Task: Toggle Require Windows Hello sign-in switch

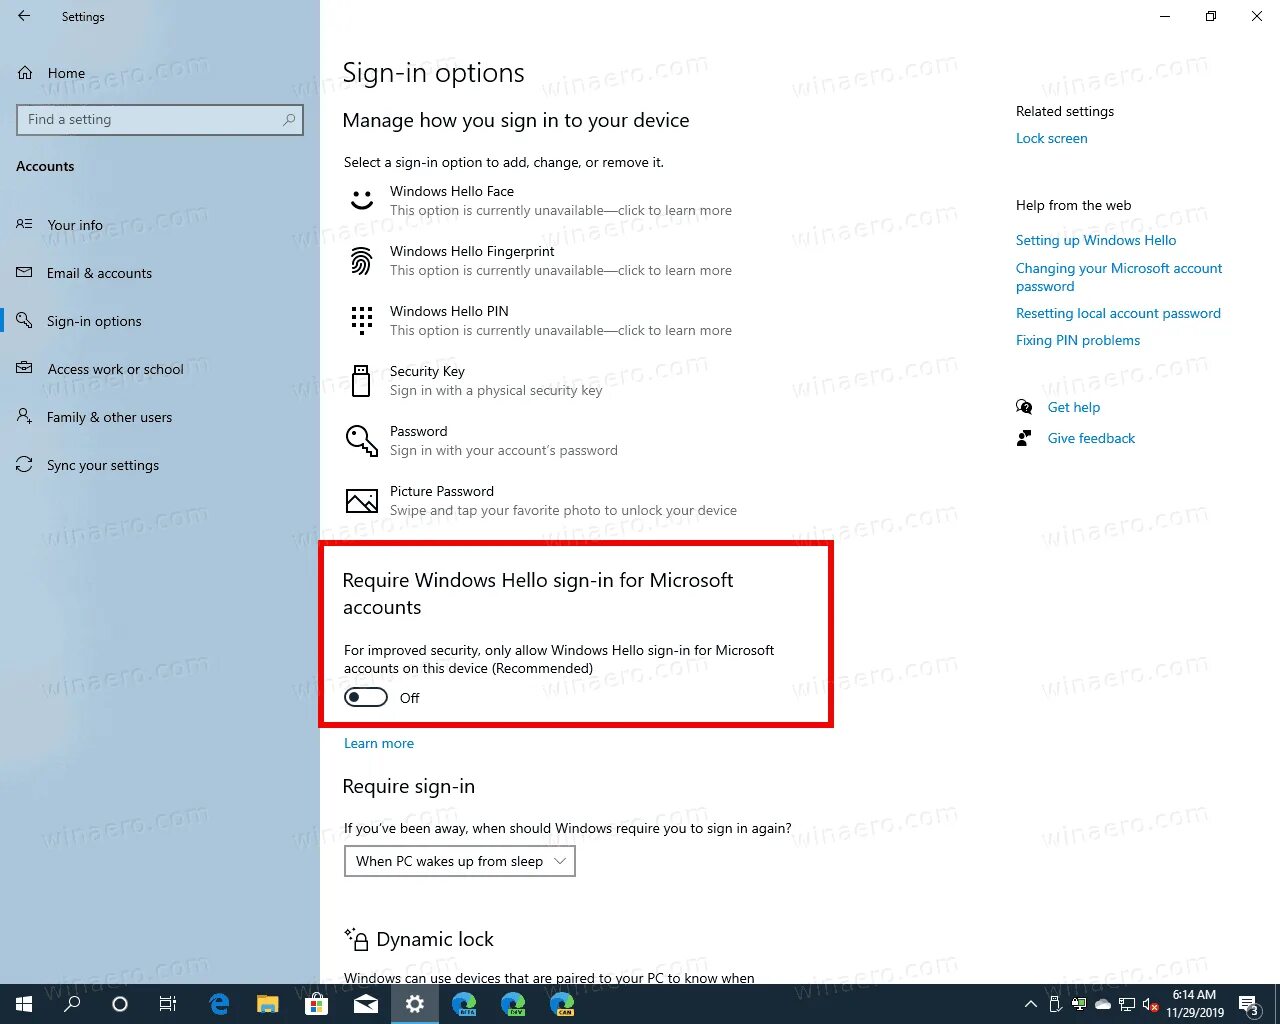Action: pos(366,697)
